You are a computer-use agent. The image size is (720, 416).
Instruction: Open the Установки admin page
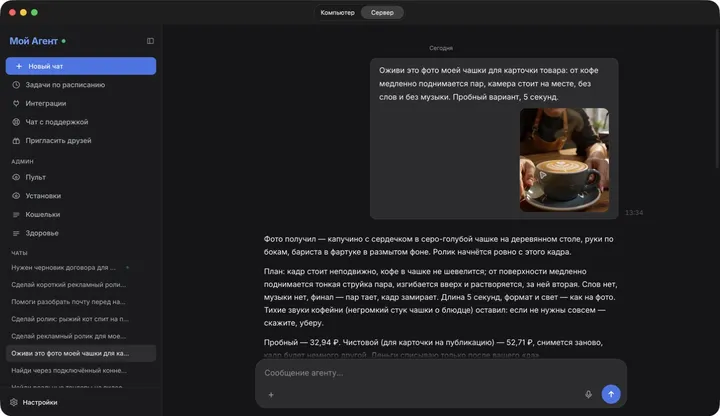(x=81, y=196)
